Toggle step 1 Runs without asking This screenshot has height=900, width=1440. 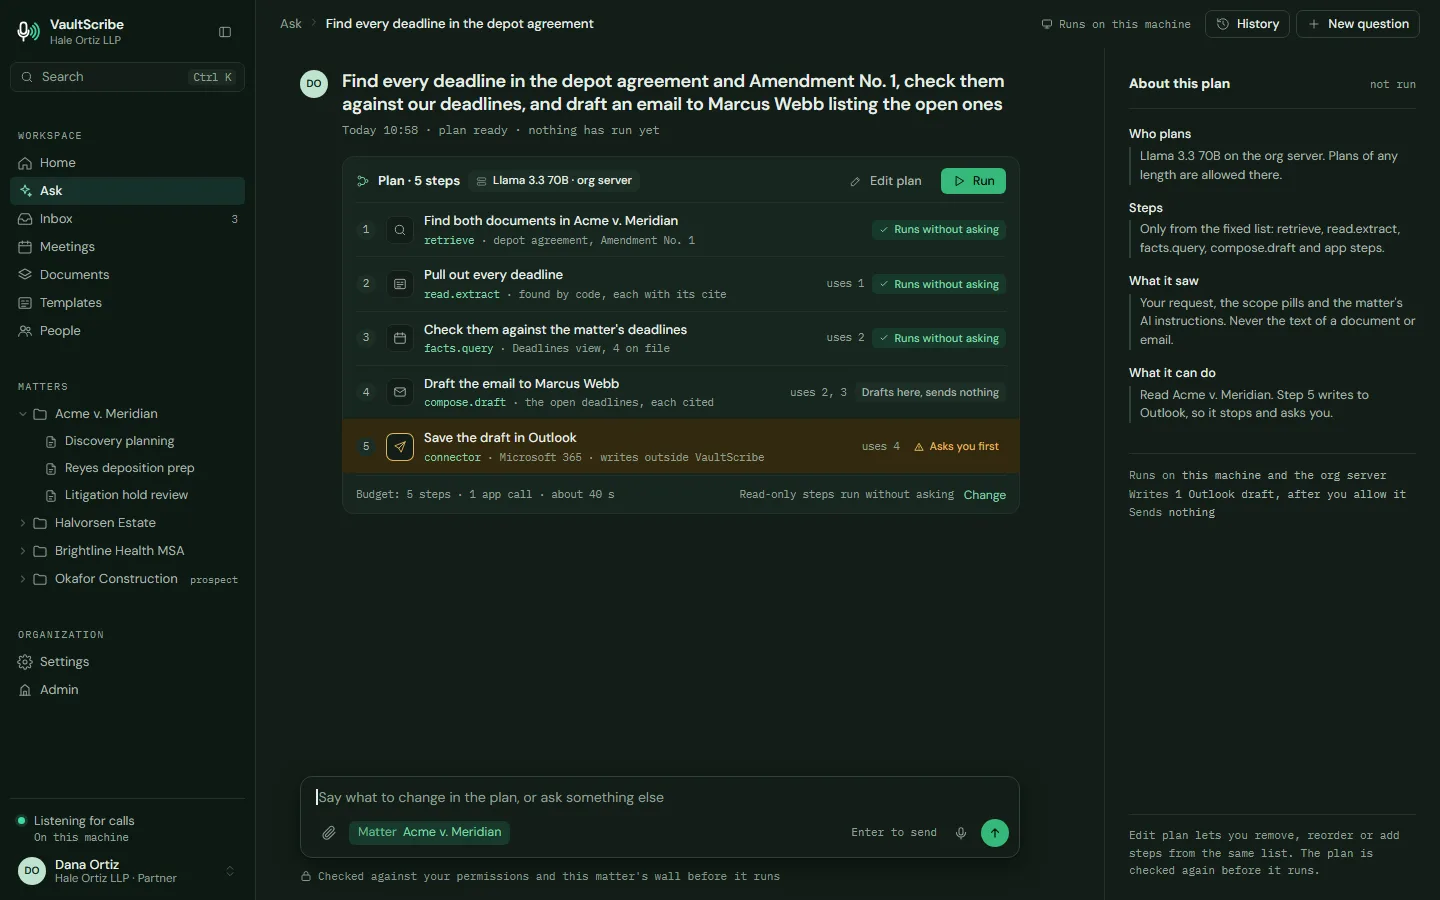click(x=939, y=230)
